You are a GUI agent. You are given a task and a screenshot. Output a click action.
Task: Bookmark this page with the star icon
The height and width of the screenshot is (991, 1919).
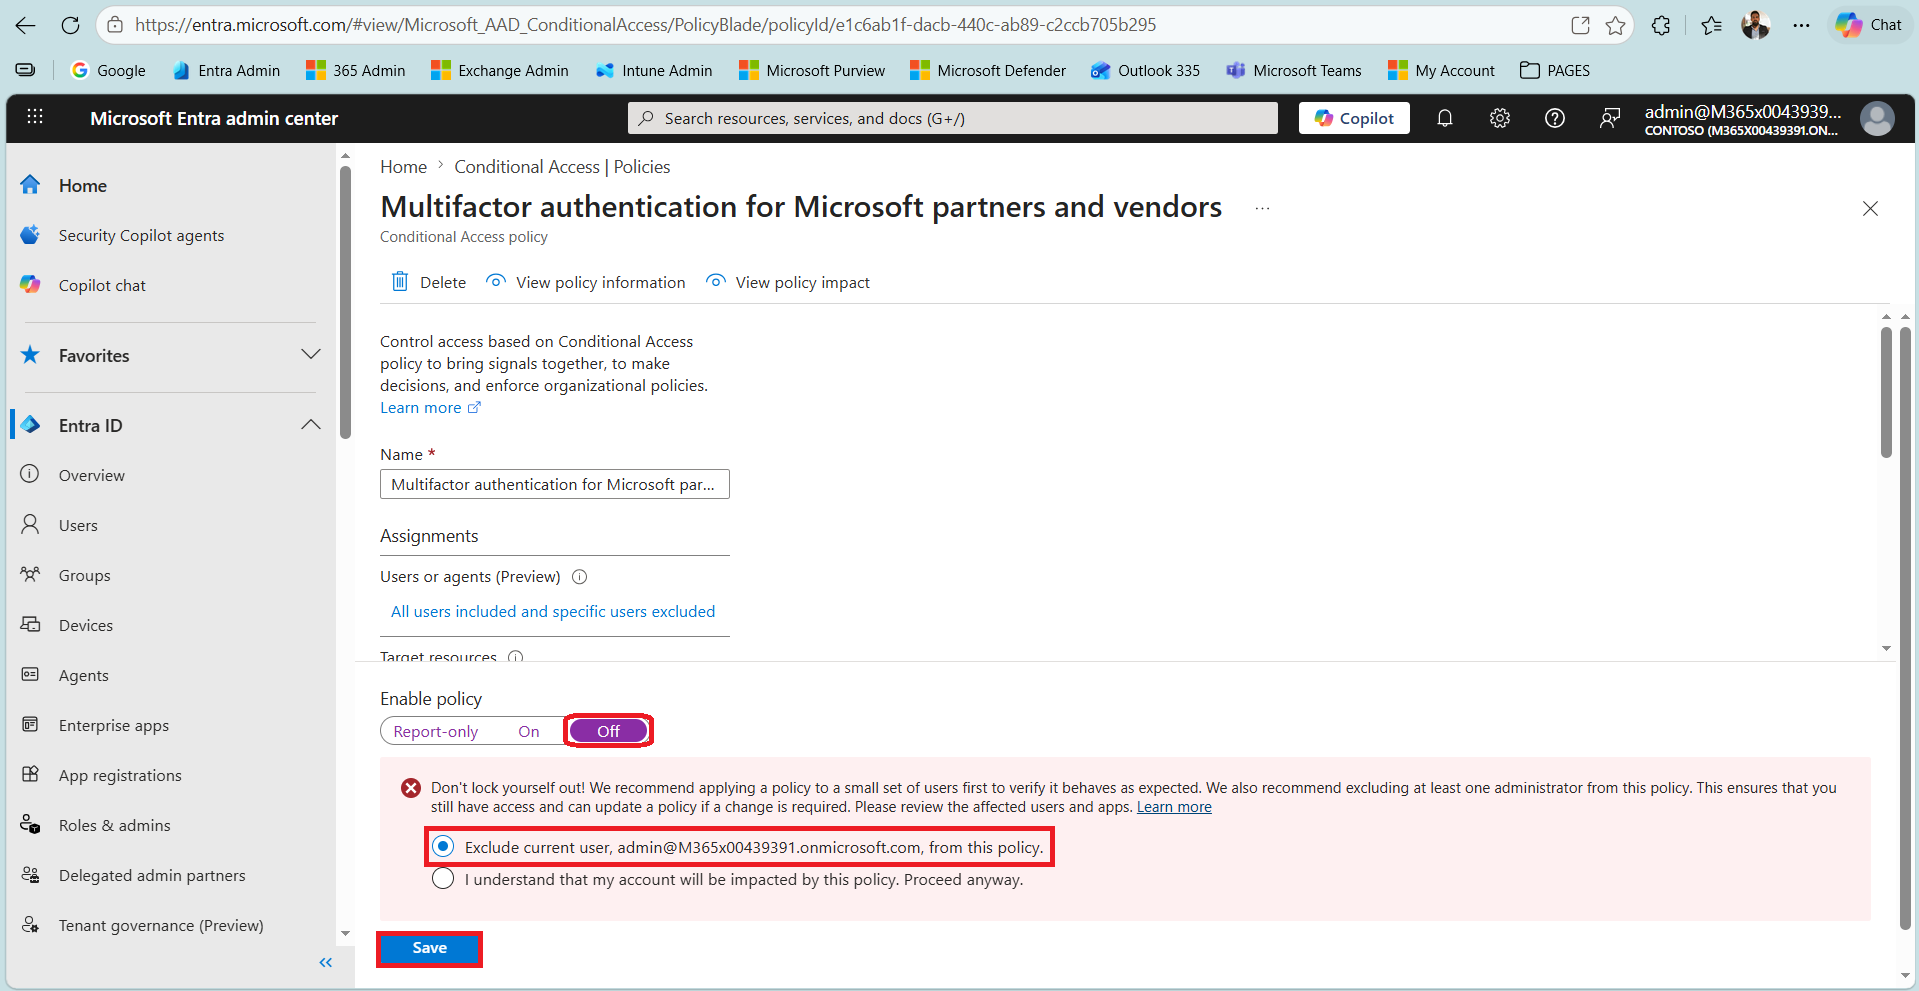pos(1615,25)
